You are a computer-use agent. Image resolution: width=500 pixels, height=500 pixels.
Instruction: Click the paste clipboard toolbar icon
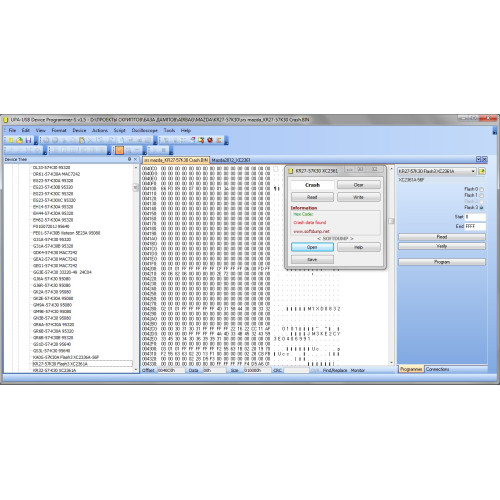click(x=82, y=140)
